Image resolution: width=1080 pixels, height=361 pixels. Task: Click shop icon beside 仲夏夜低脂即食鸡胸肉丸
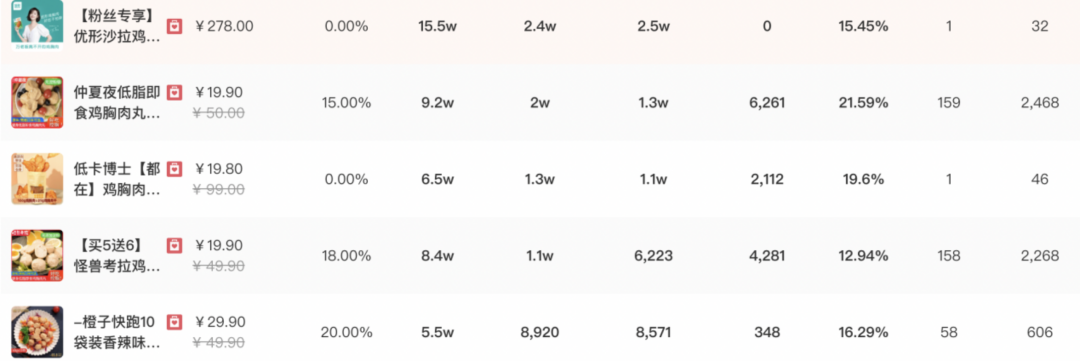point(175,93)
